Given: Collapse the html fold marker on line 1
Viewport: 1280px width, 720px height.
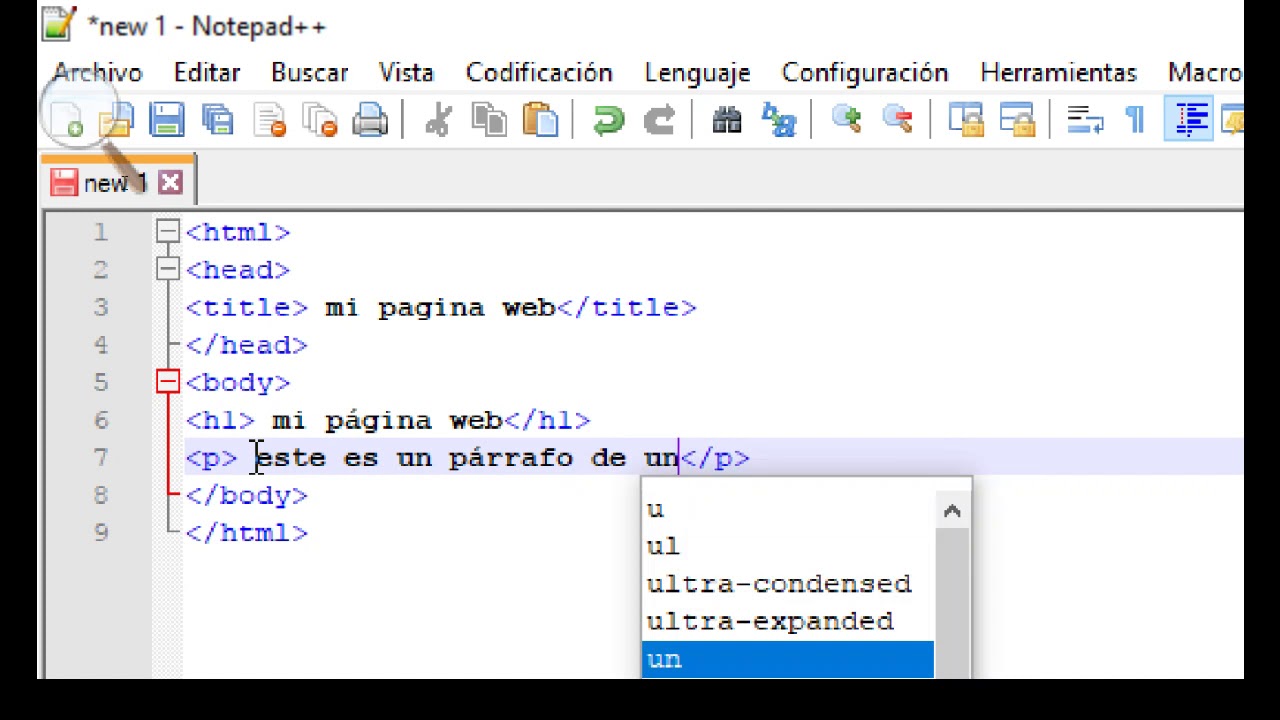Looking at the screenshot, I should point(167,231).
